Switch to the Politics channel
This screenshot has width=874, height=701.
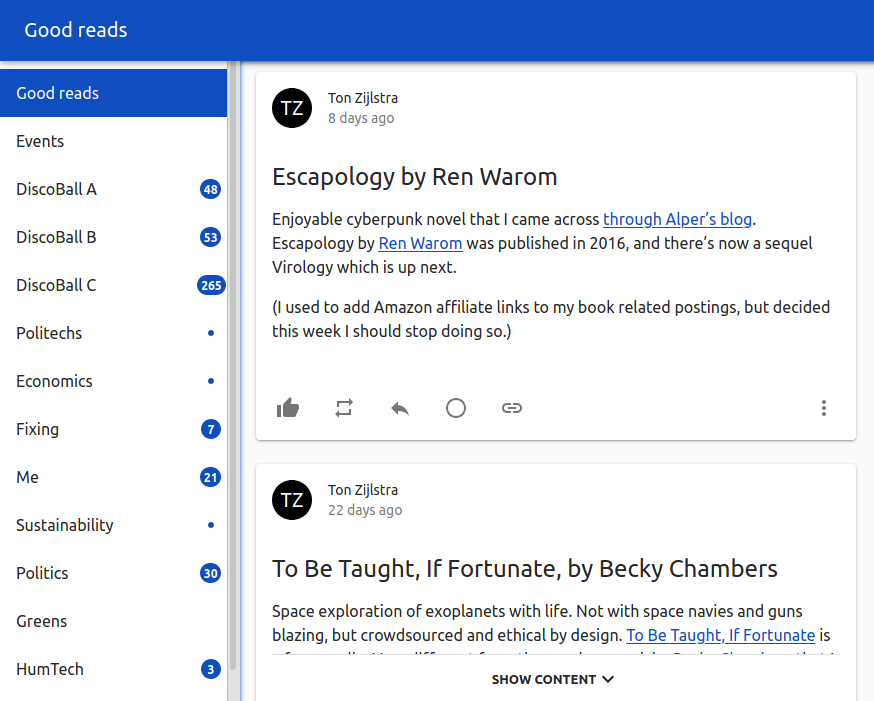43,573
